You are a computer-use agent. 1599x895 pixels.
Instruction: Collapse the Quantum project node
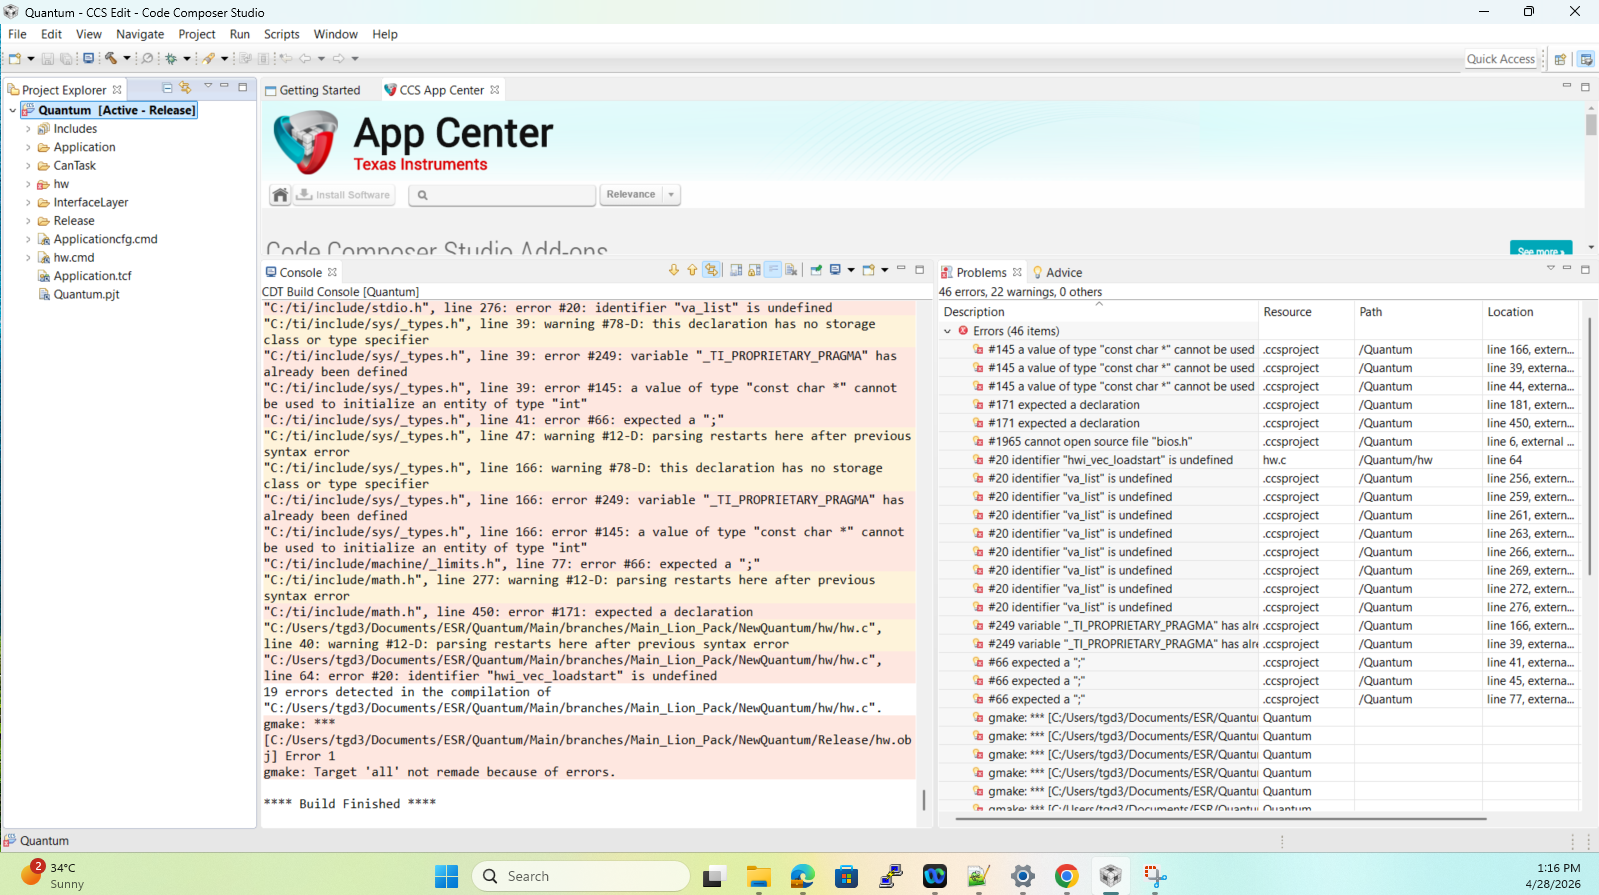pyautogui.click(x=12, y=111)
